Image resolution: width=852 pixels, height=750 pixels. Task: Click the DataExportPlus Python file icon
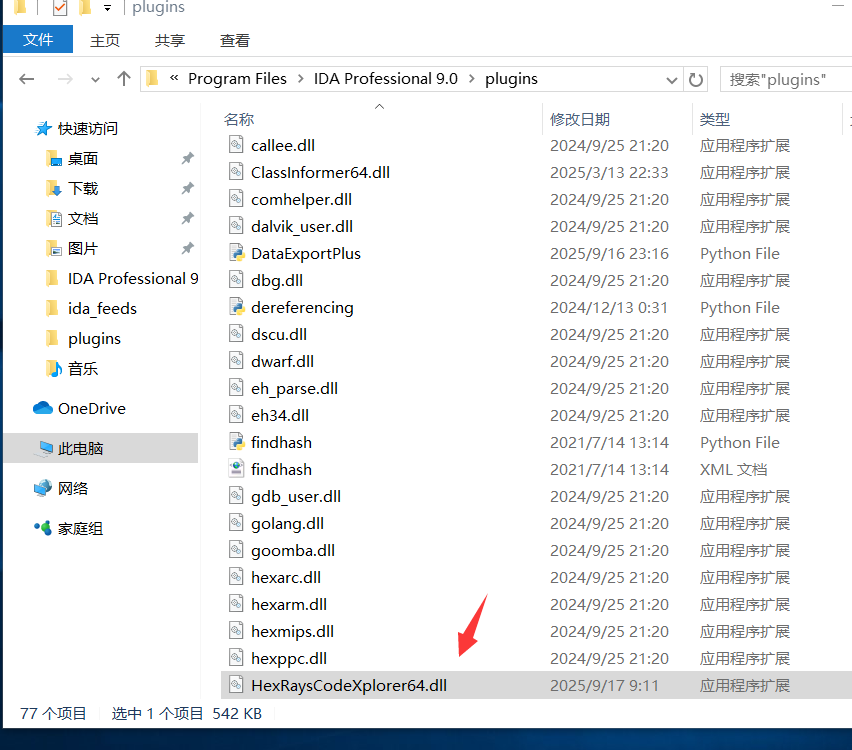[x=236, y=254]
